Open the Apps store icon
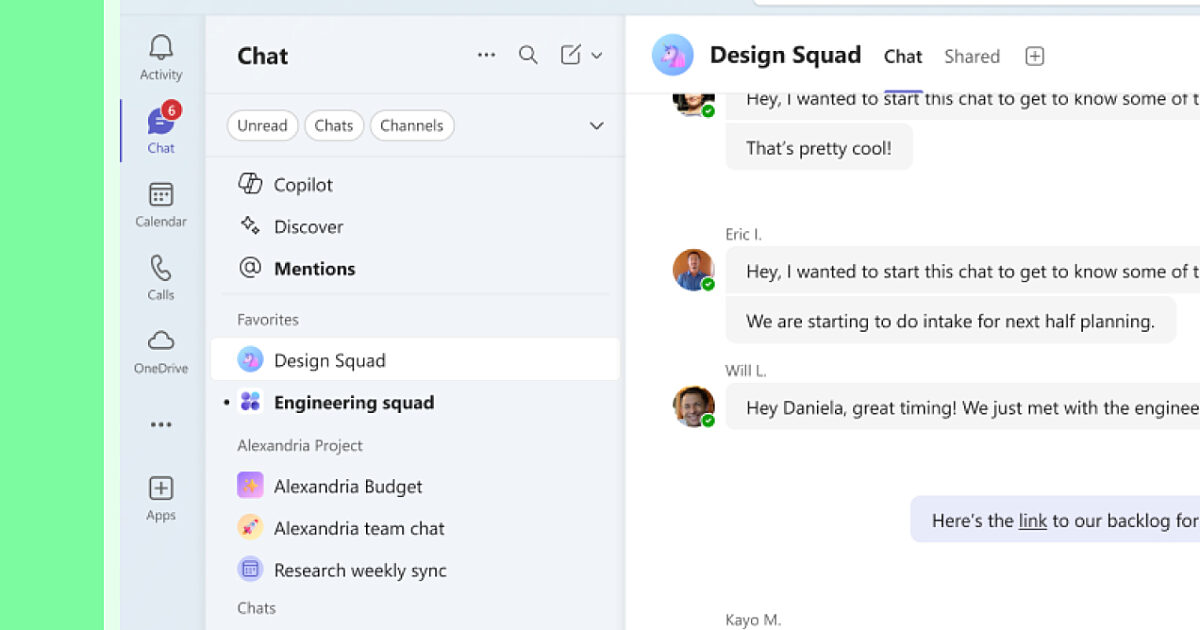 161,488
